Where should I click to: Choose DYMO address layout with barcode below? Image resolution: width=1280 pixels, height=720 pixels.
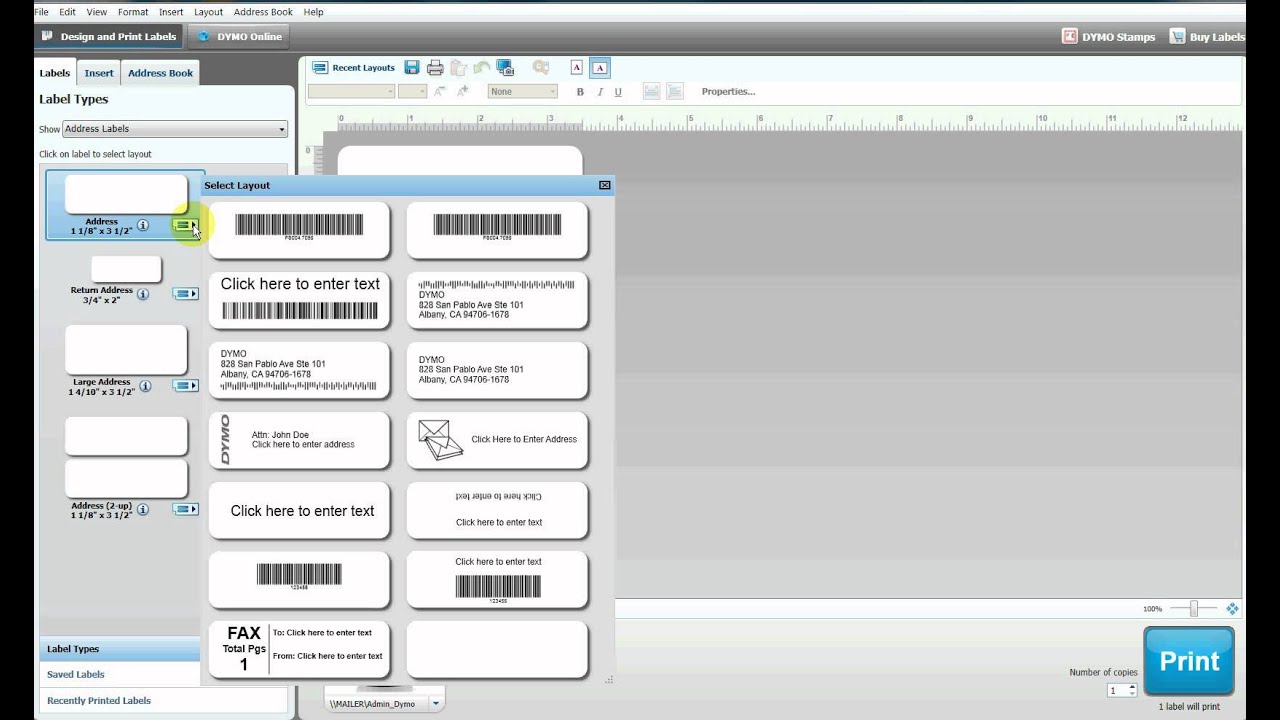coord(299,369)
